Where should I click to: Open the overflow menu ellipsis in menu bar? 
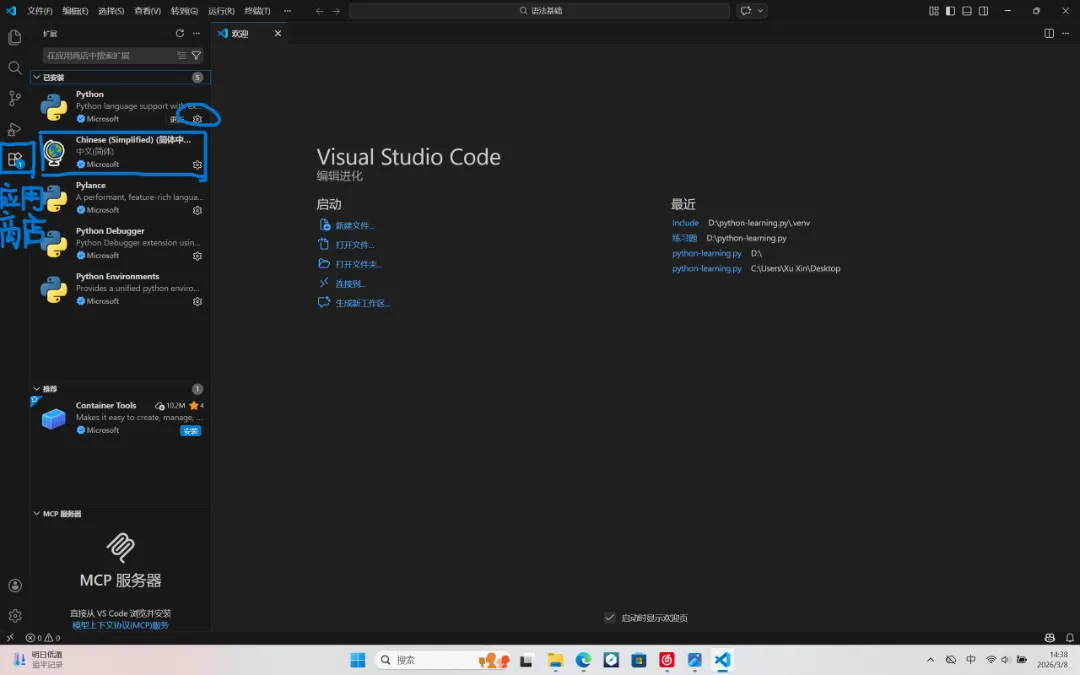pos(287,11)
